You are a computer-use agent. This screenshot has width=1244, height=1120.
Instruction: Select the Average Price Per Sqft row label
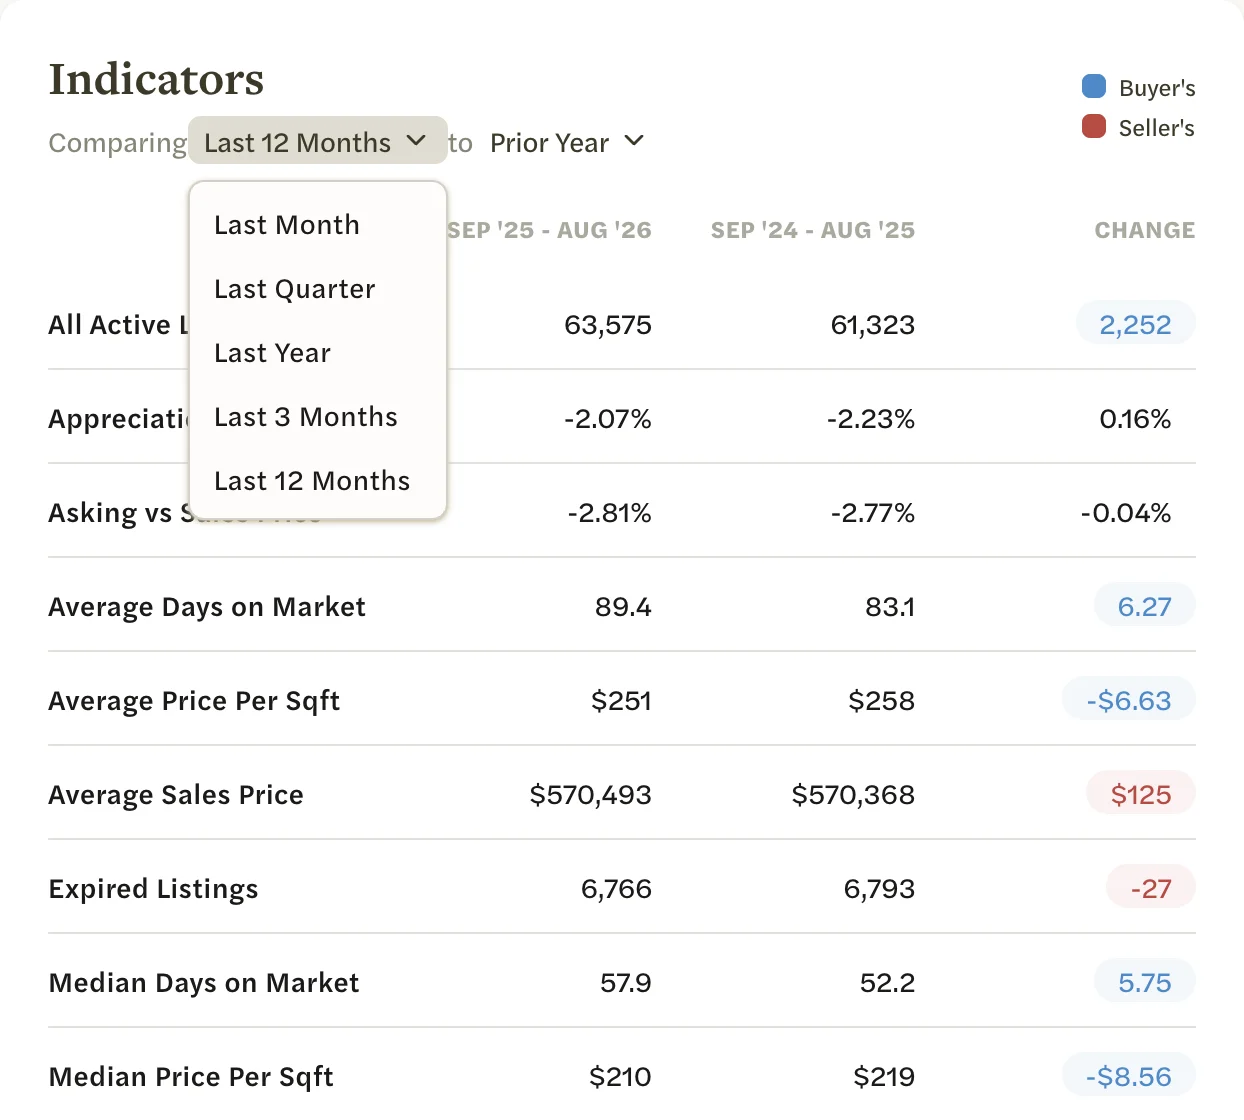[x=194, y=701]
